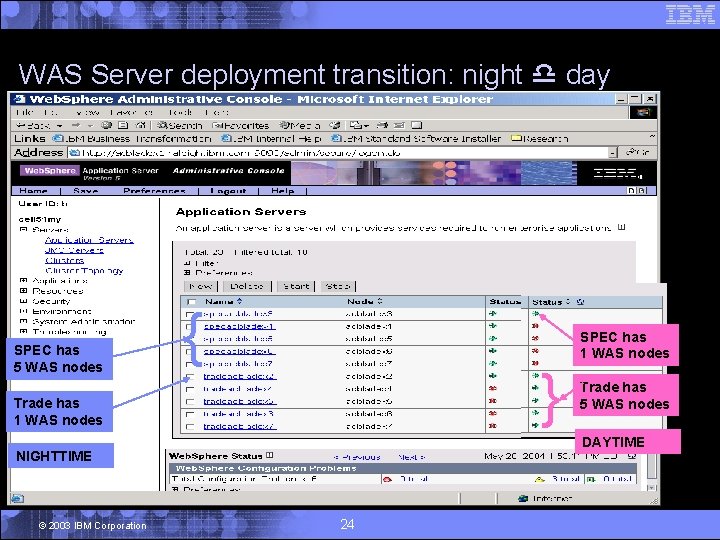The height and width of the screenshot is (540, 720).
Task: Click help icon after Application Servers description
Action: [621, 227]
